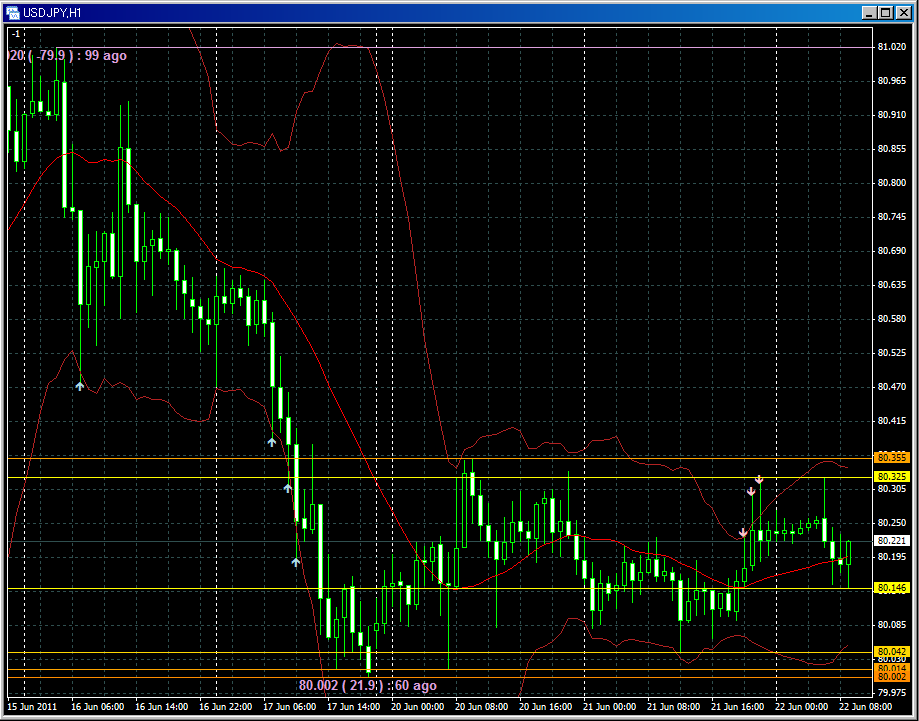Maximize the USDJPY,H1 chart window
Image resolution: width=919 pixels, height=721 pixels.
[x=884, y=12]
